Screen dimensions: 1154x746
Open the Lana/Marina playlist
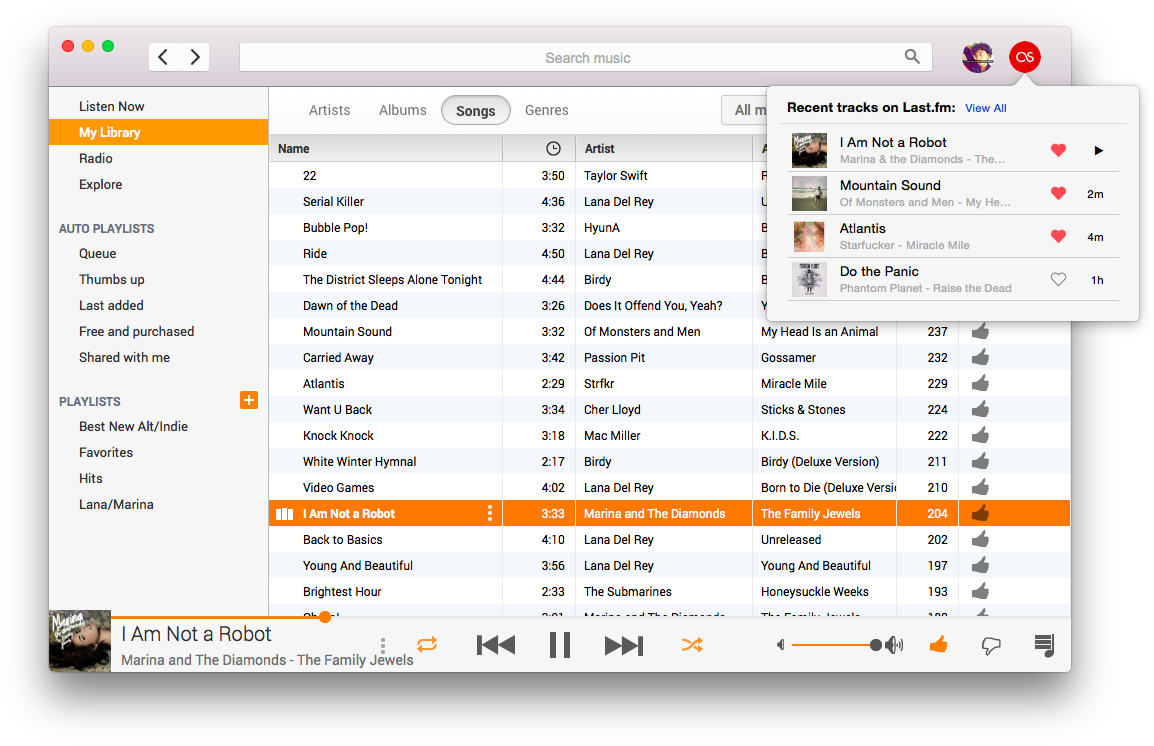[x=158, y=505]
